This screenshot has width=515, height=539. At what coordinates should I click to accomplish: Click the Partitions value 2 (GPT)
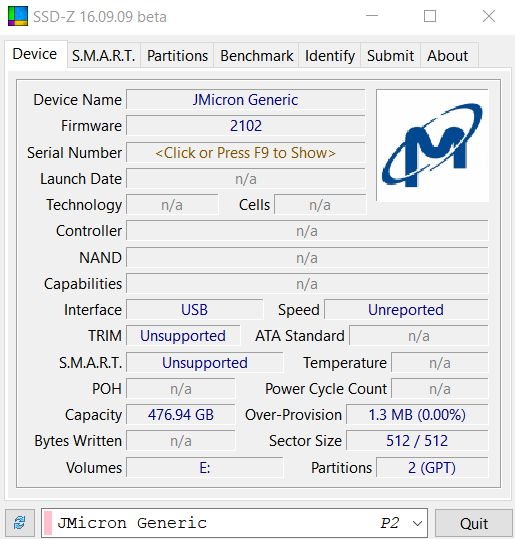[432, 468]
